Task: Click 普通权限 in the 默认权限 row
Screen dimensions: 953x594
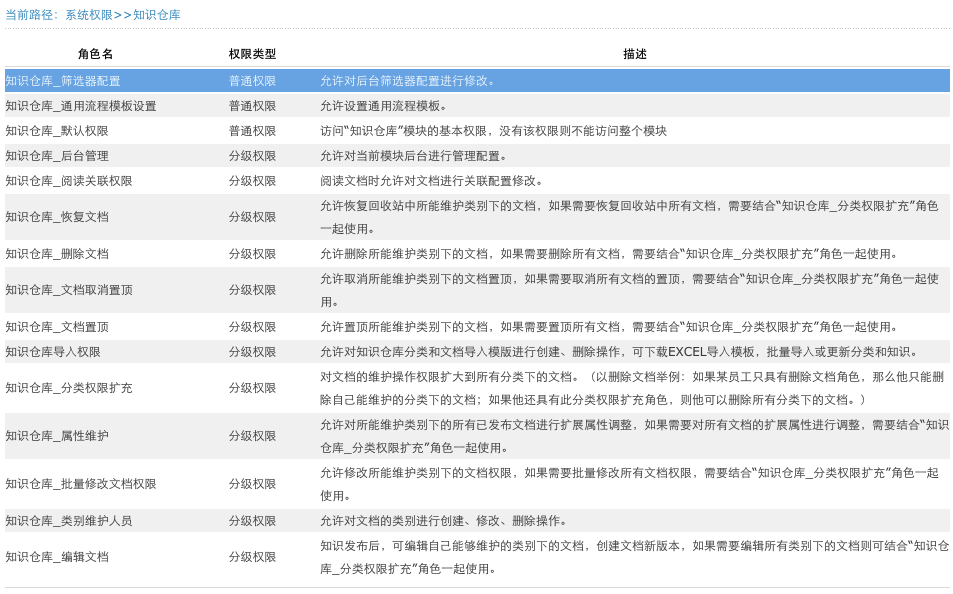Action: (x=252, y=131)
